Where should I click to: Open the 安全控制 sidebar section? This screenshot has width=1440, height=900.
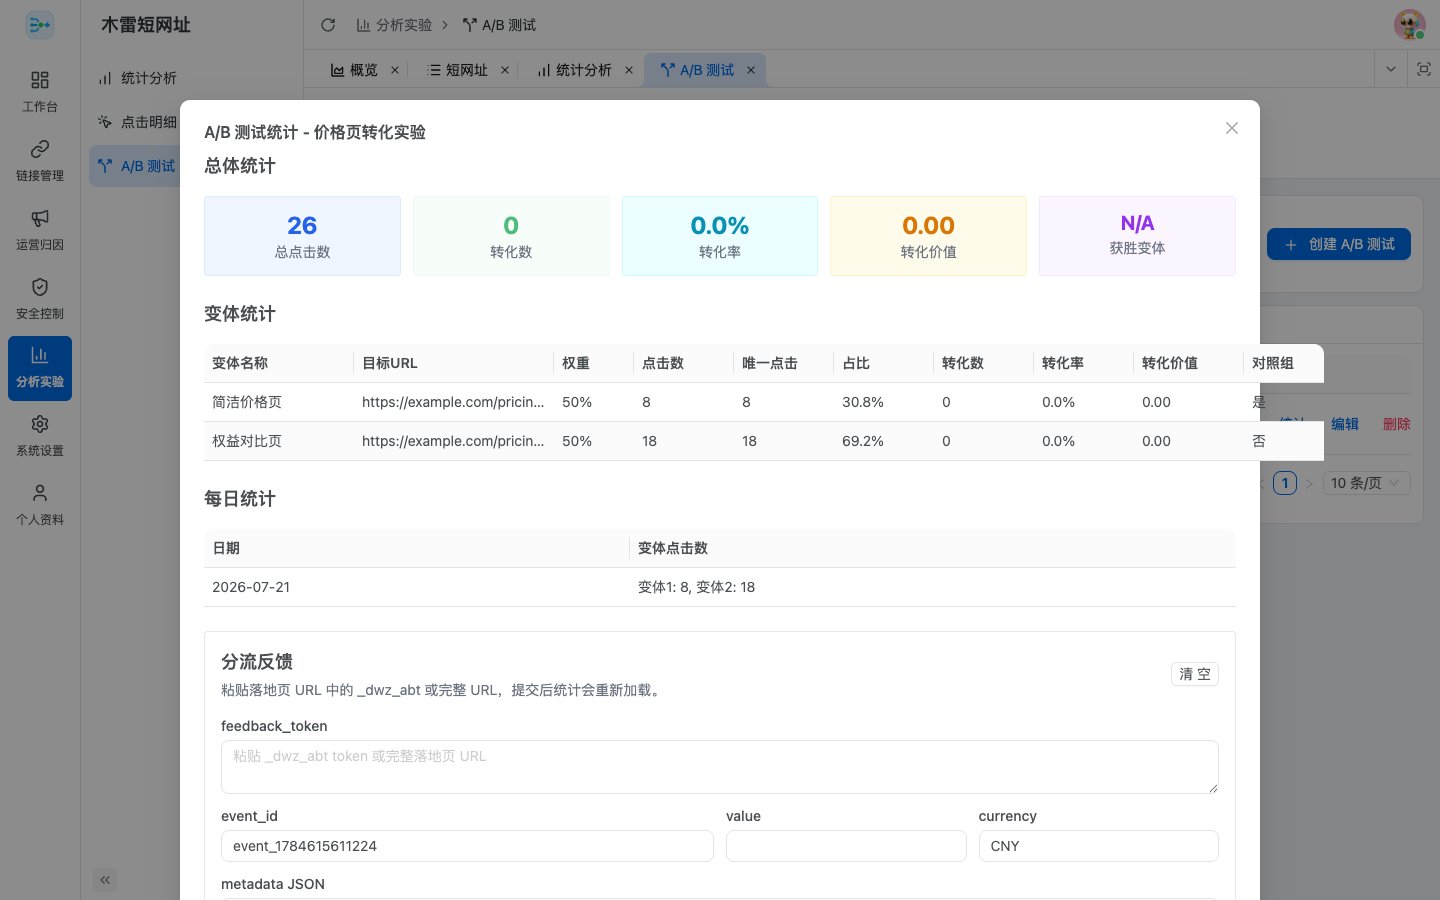(x=40, y=298)
